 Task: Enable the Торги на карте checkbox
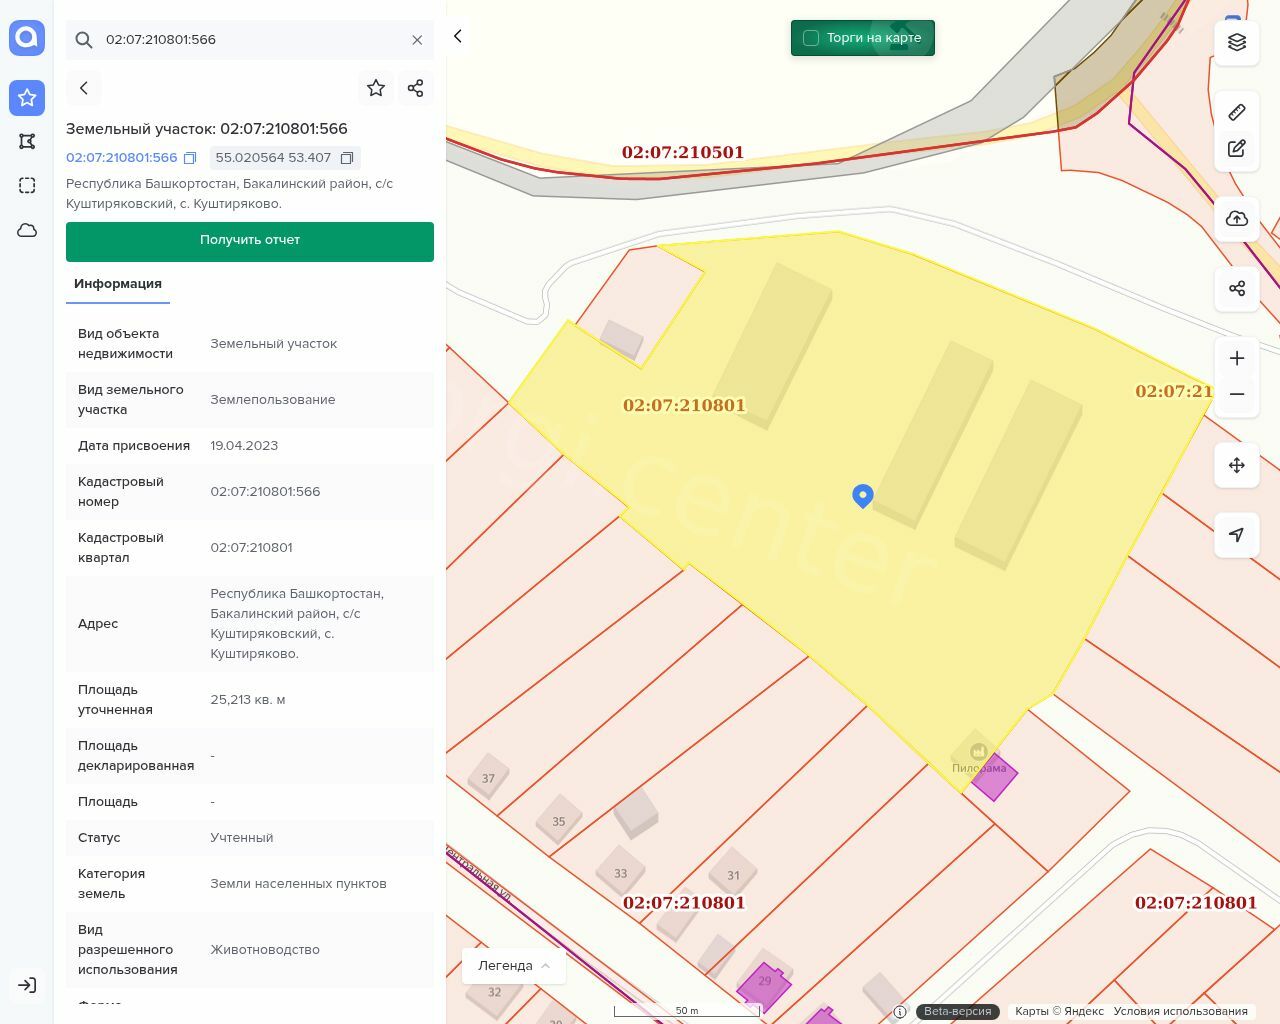click(811, 38)
